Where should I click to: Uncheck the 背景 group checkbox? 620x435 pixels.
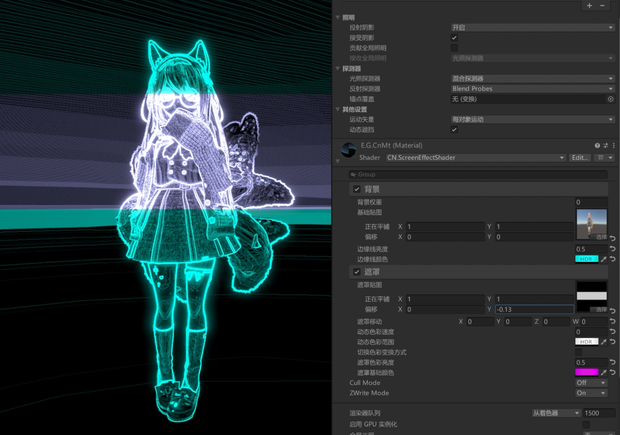(x=357, y=189)
